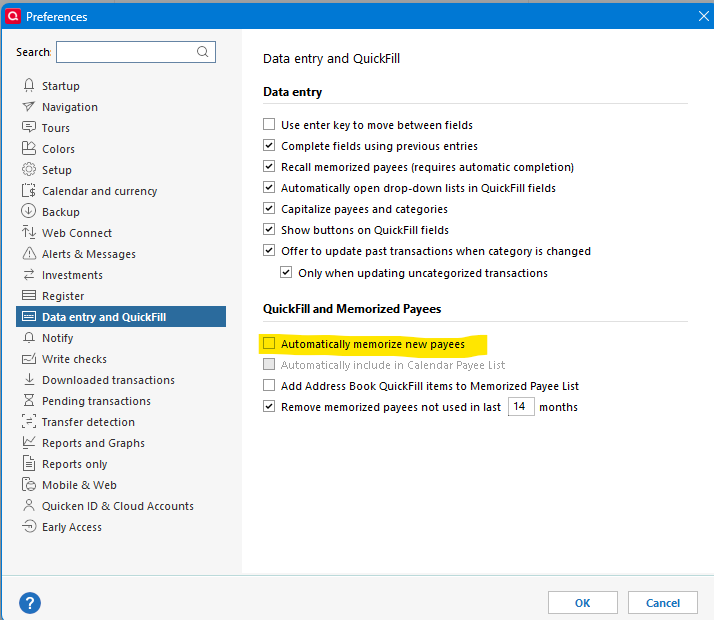Uncheck Remove memorized payees not used
This screenshot has width=714, height=620.
[x=269, y=406]
